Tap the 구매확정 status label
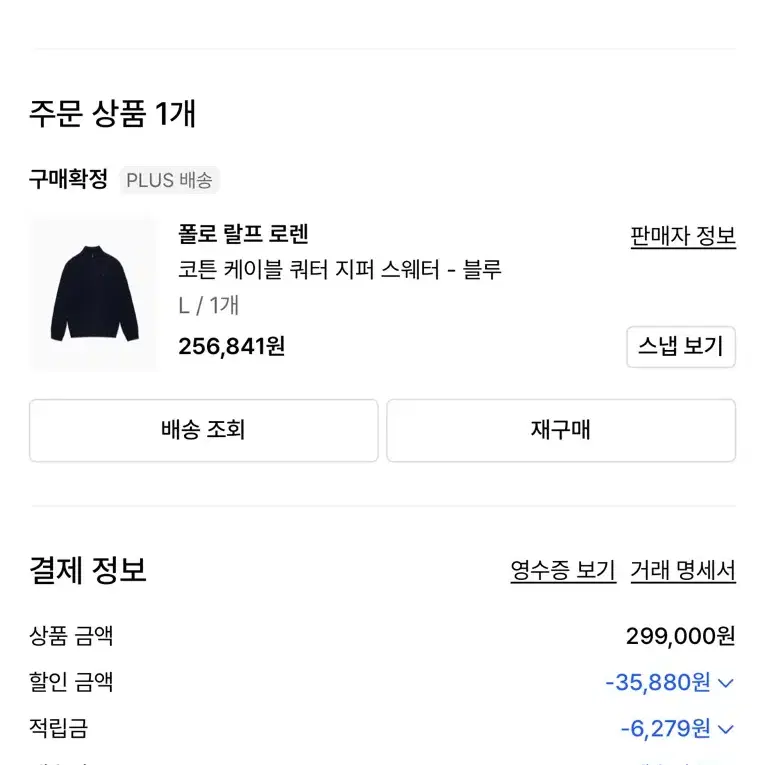The image size is (765, 765). [x=68, y=179]
